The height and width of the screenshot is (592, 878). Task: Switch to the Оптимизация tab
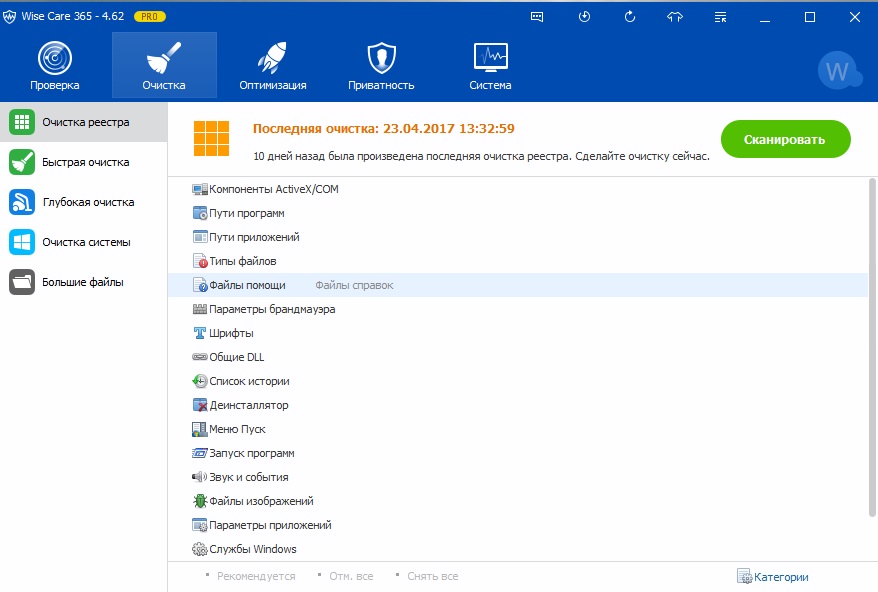[x=272, y=66]
